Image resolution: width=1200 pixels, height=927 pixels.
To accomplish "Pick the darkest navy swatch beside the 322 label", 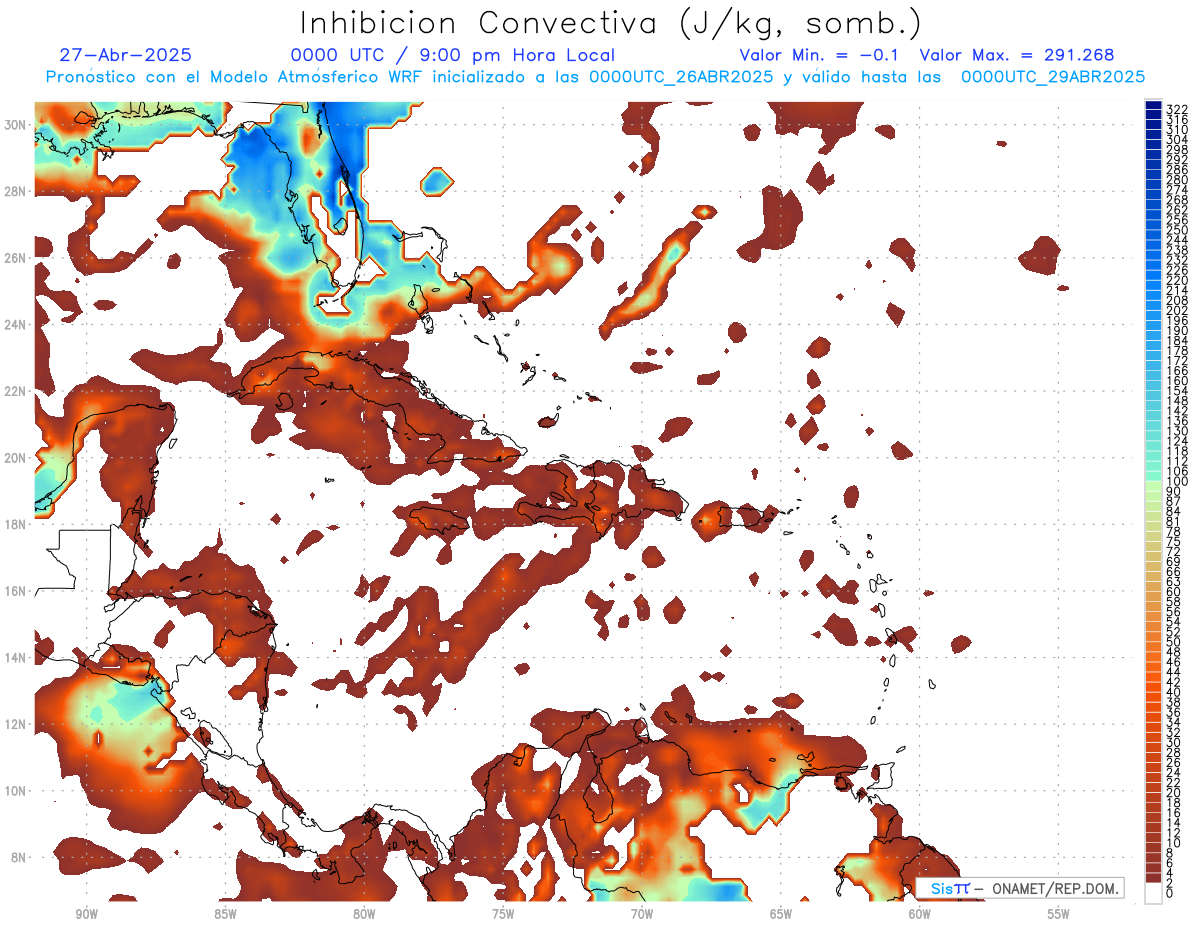I will click(x=1153, y=105).
